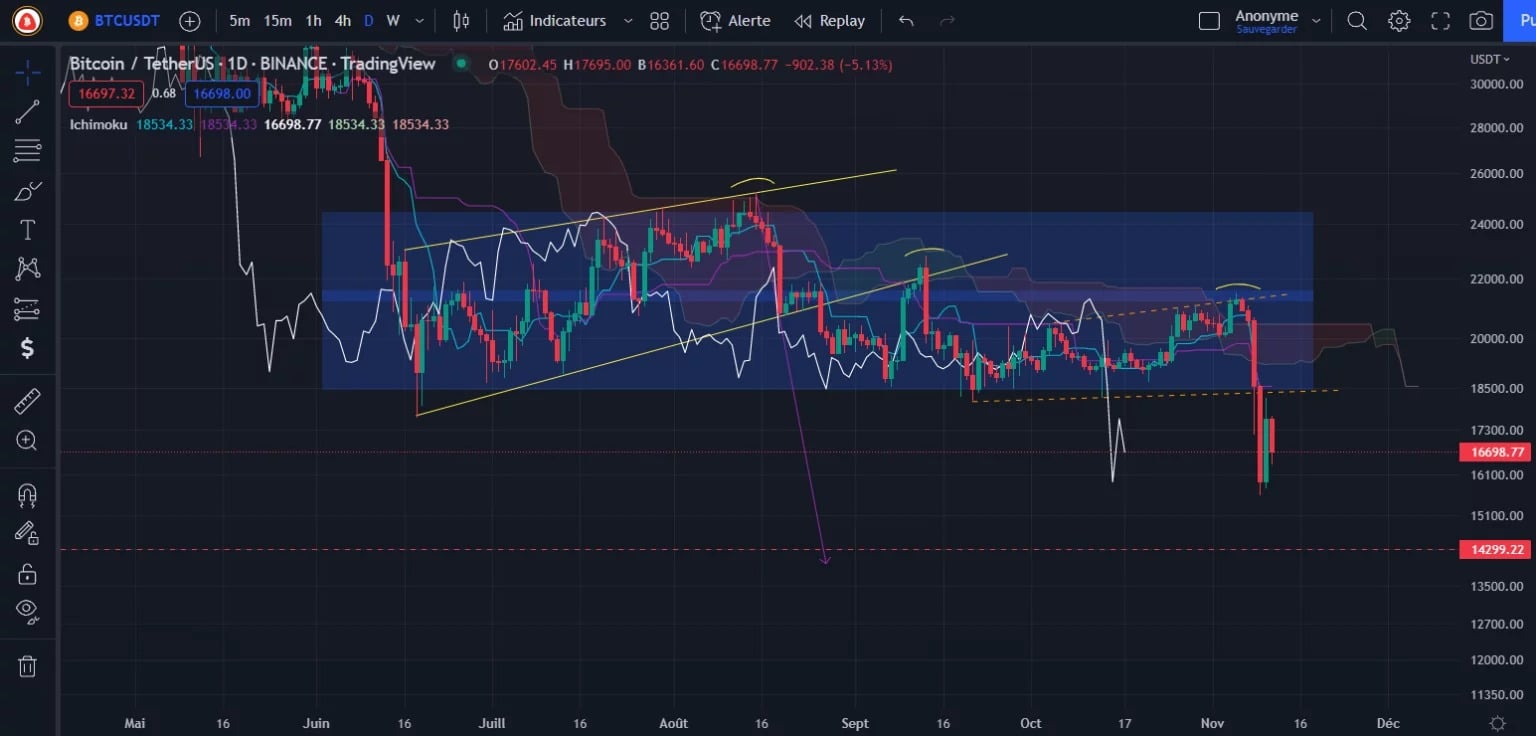Select the W weekly timeframe

pos(393,21)
